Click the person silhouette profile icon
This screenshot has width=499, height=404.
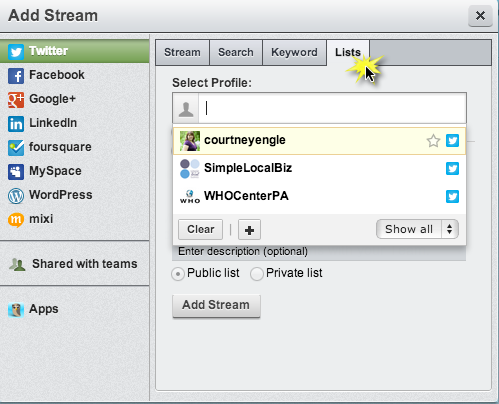pos(186,108)
